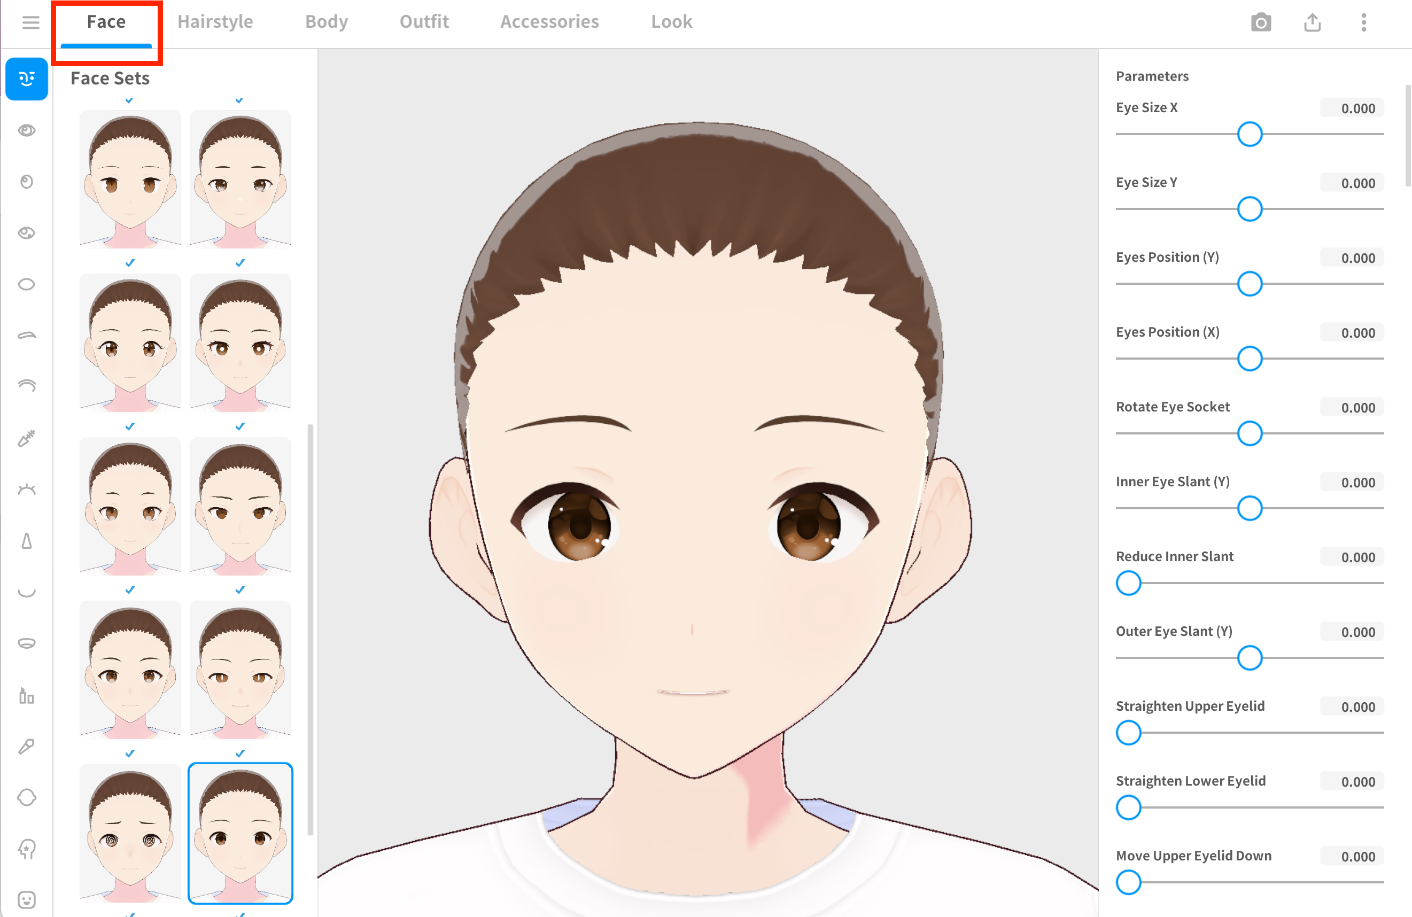The width and height of the screenshot is (1412, 917).
Task: Open the lips category icon
Action: pyautogui.click(x=27, y=643)
